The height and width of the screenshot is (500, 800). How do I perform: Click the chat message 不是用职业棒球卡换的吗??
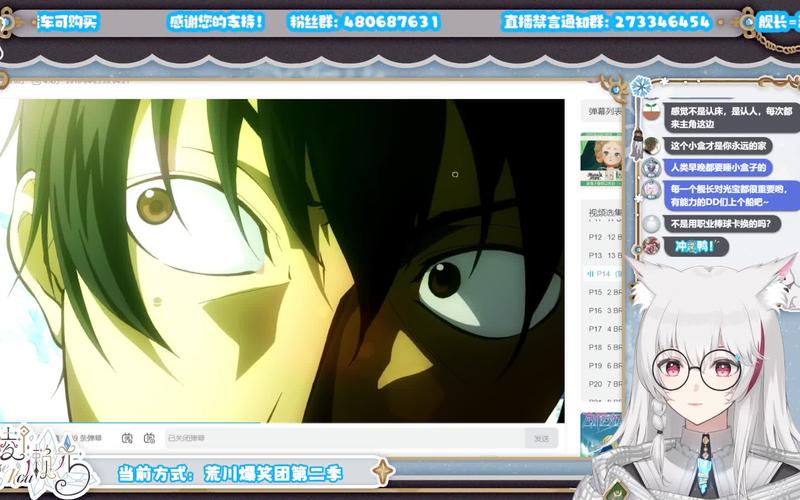click(721, 223)
